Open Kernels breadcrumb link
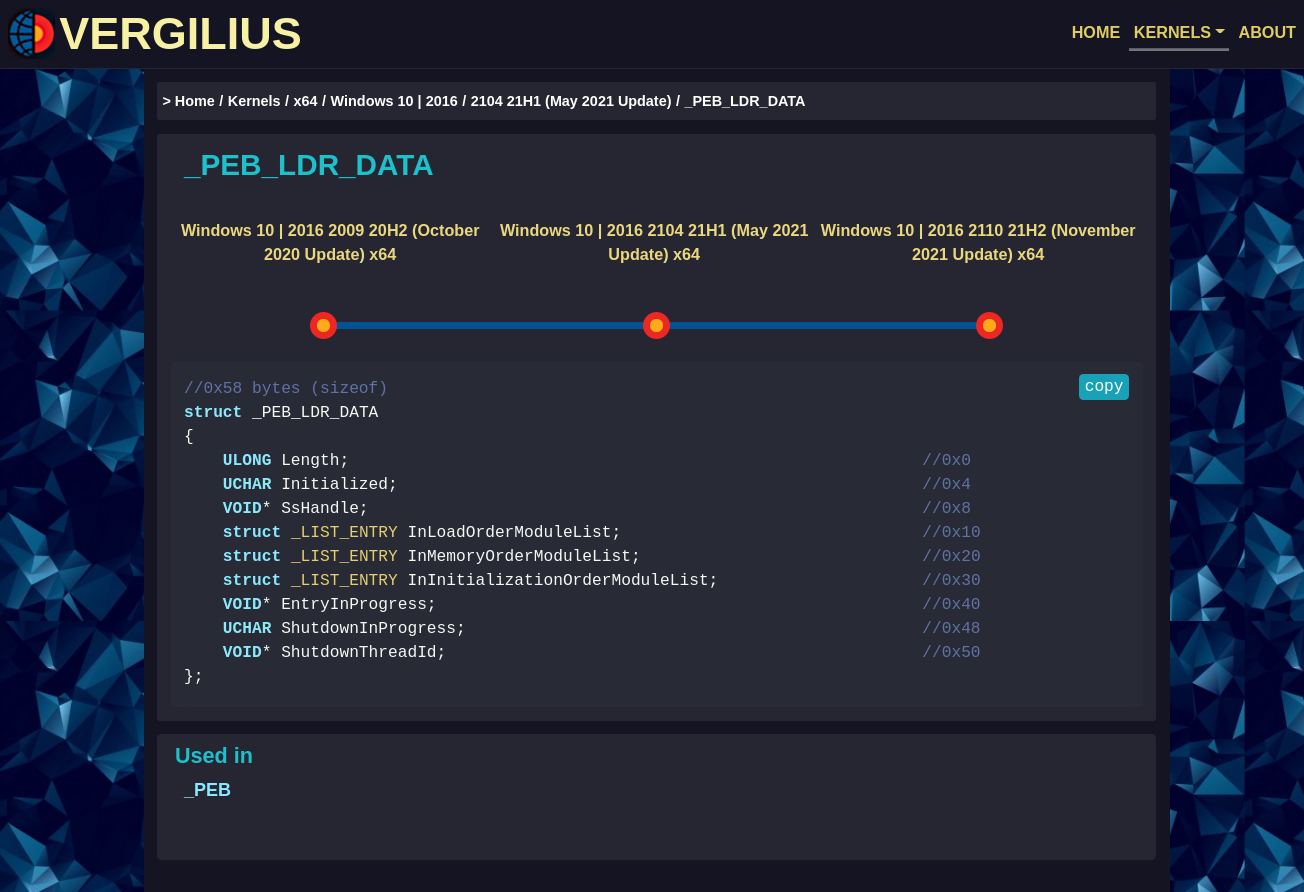 (253, 101)
